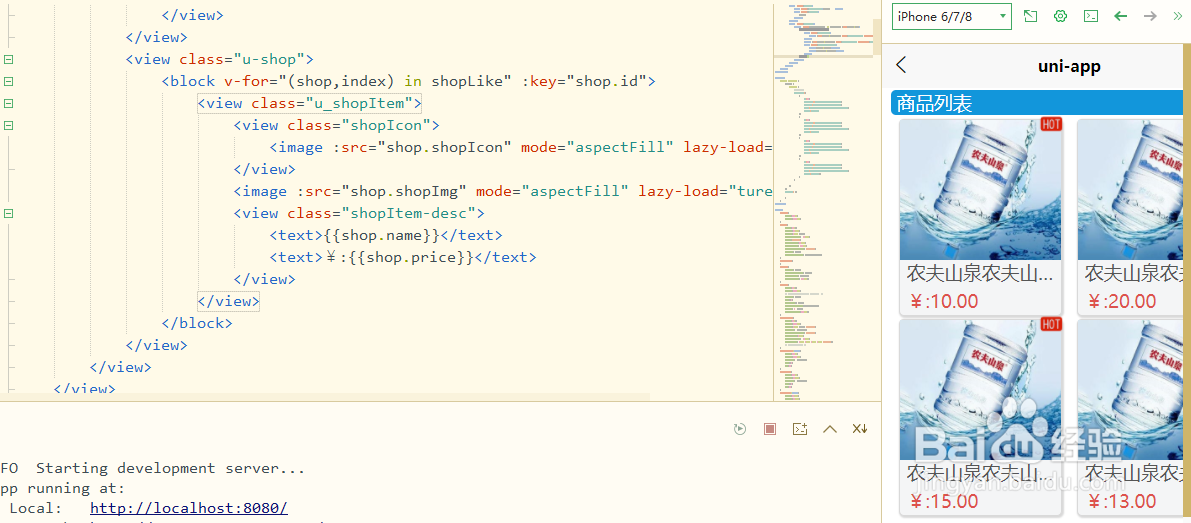Image resolution: width=1191 pixels, height=523 pixels.
Task: Click the clear and close console X icon
Action: click(860, 430)
